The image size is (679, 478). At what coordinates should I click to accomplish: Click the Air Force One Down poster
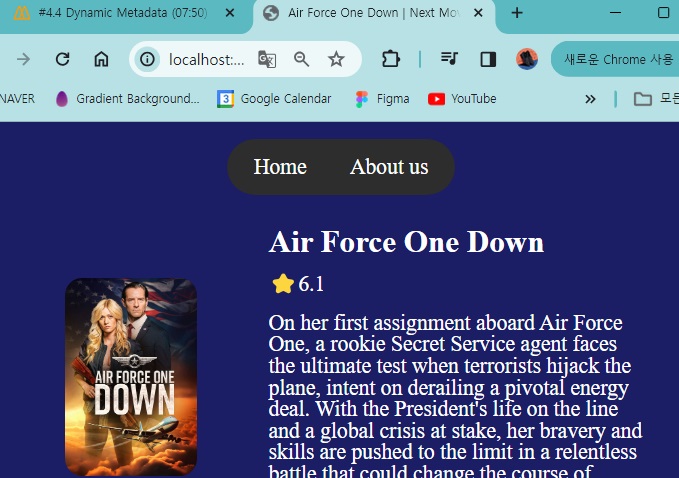pos(131,377)
